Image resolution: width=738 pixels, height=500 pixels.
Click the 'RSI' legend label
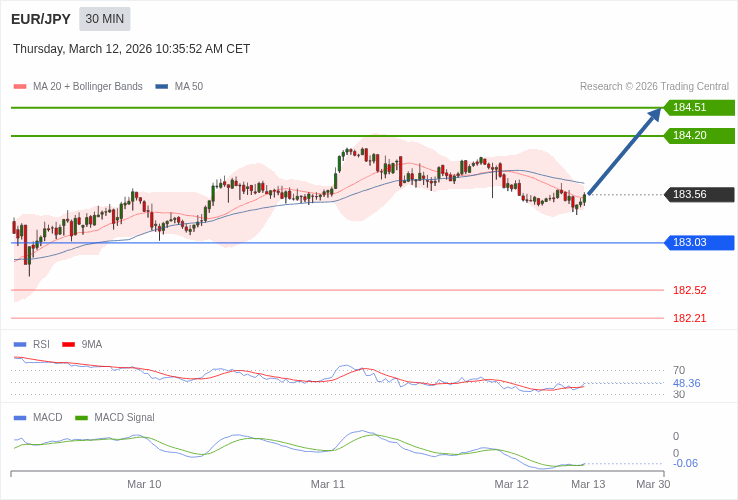pos(41,345)
